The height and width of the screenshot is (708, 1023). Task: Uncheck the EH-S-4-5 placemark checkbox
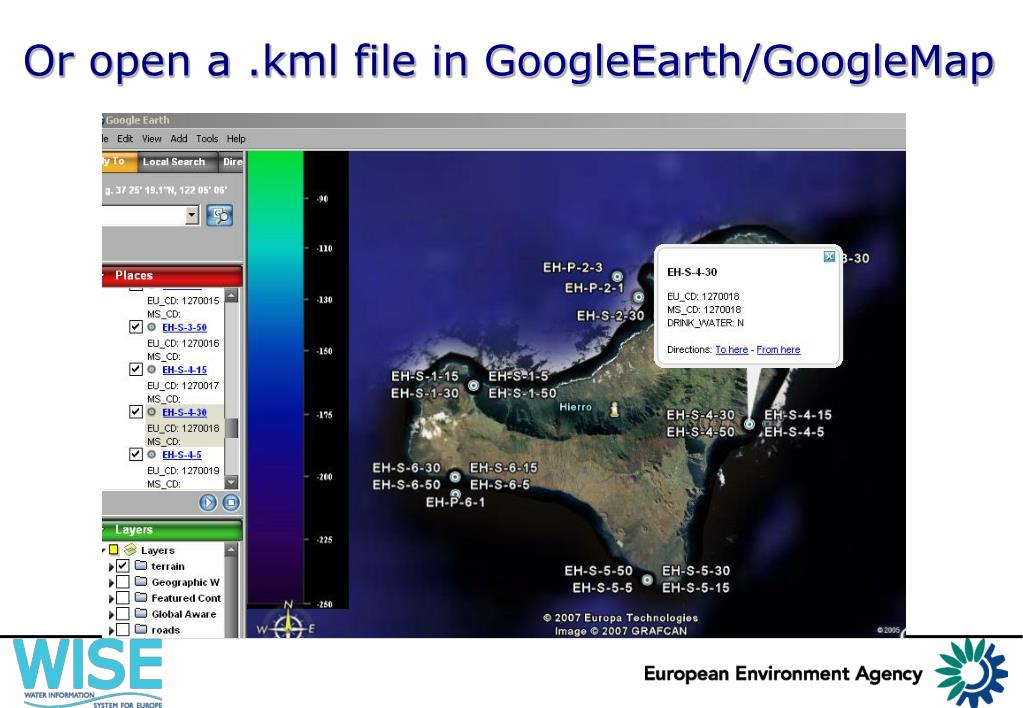coord(135,454)
